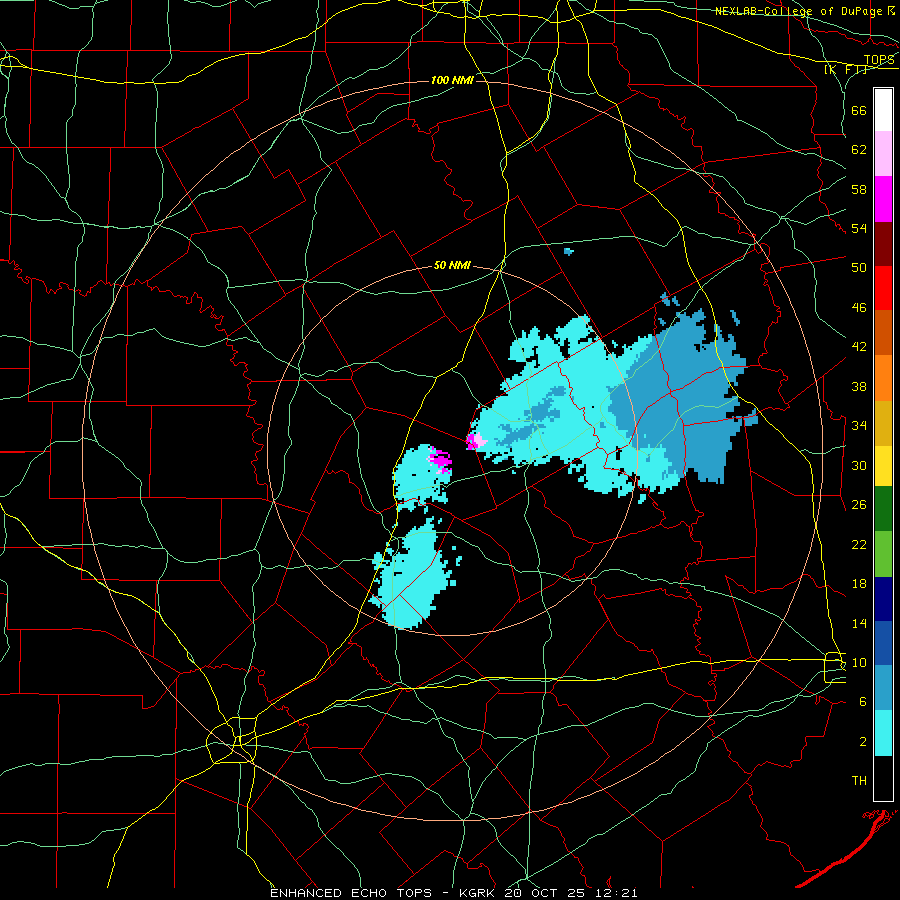Click the "62" scale label
The width and height of the screenshot is (900, 900).
[859, 149]
